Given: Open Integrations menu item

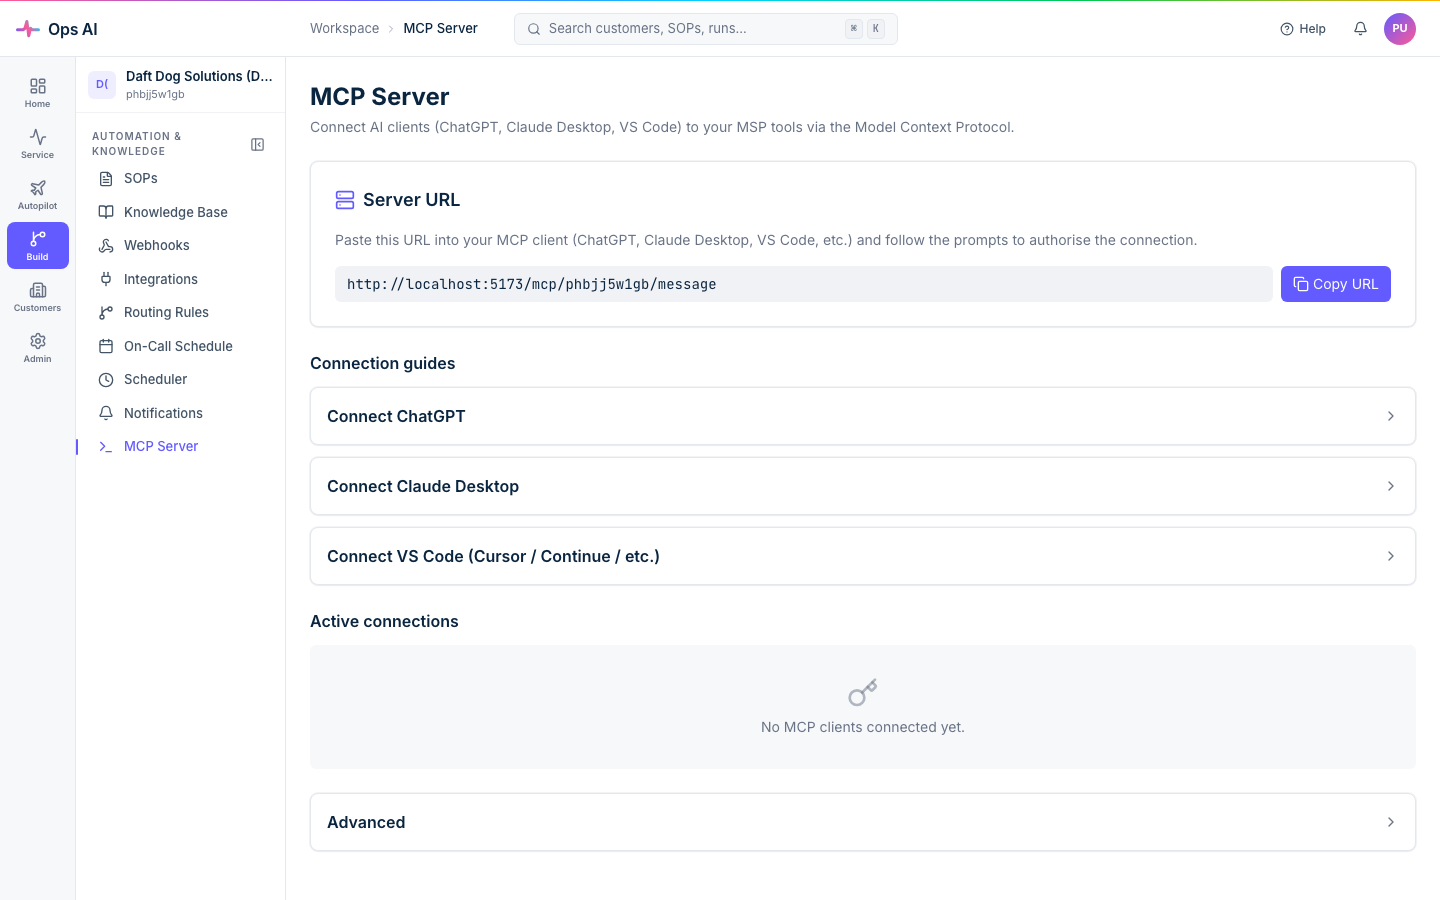Looking at the screenshot, I should (x=181, y=279).
